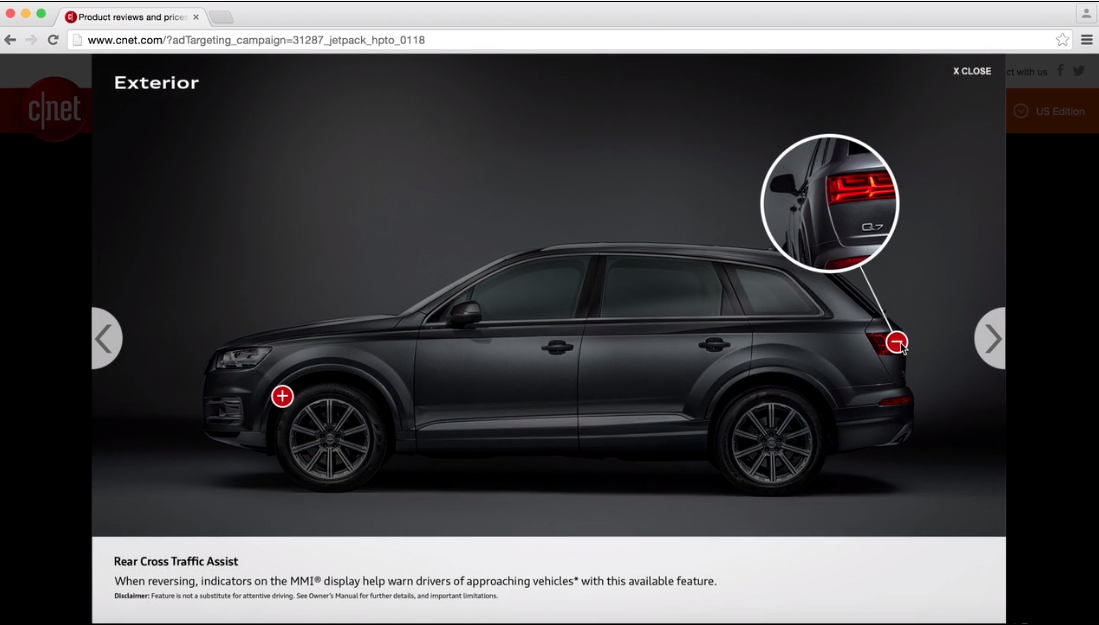Select the Product reviews and prices tab
The width and height of the screenshot is (1099, 625).
[x=130, y=17]
